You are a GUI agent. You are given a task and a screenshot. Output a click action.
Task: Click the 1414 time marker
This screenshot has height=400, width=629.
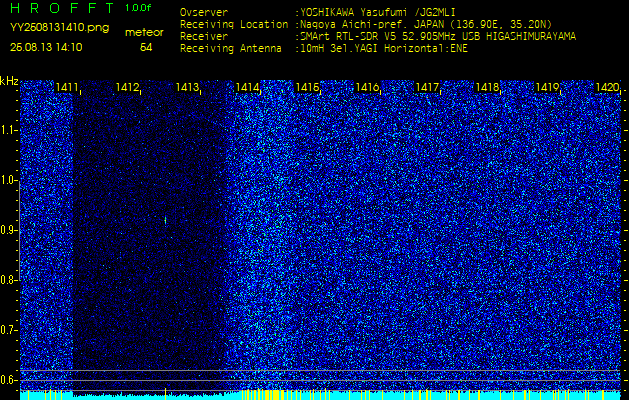coord(247,87)
